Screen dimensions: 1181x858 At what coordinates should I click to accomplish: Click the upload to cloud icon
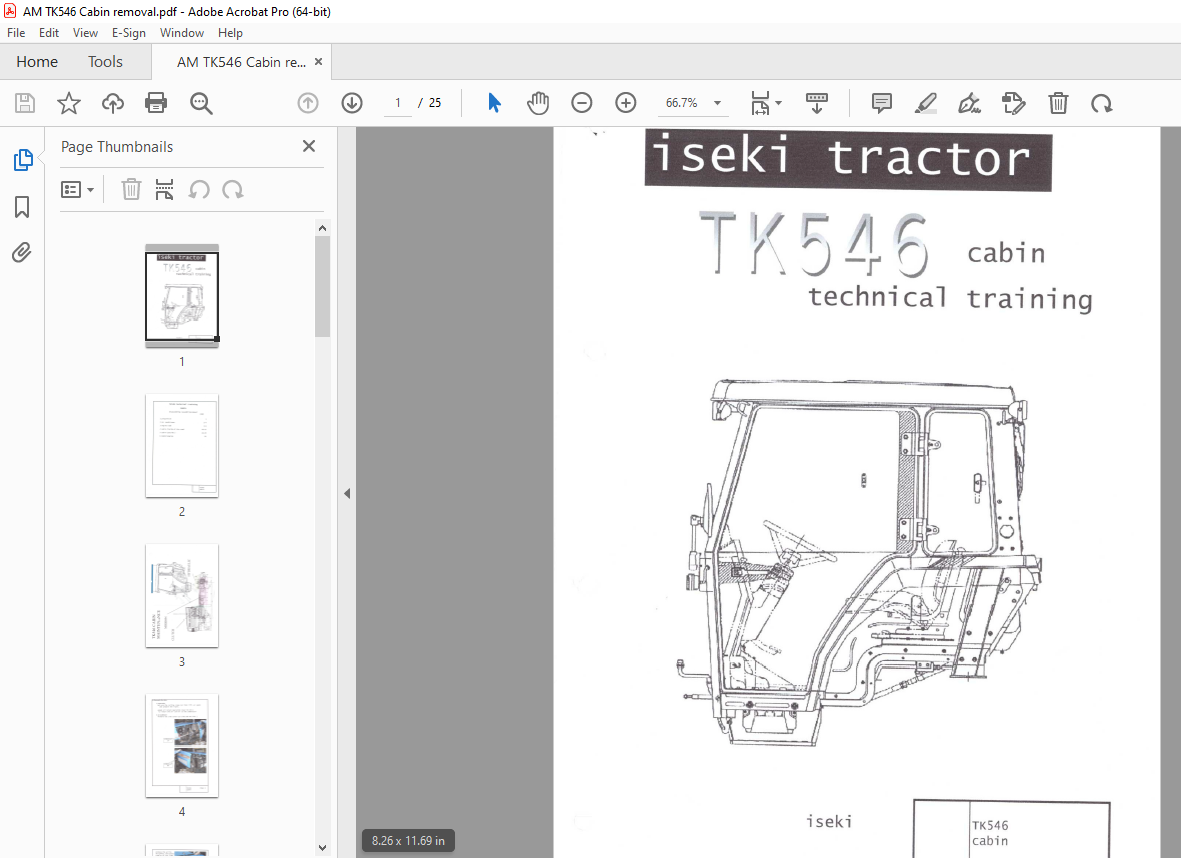tap(113, 103)
